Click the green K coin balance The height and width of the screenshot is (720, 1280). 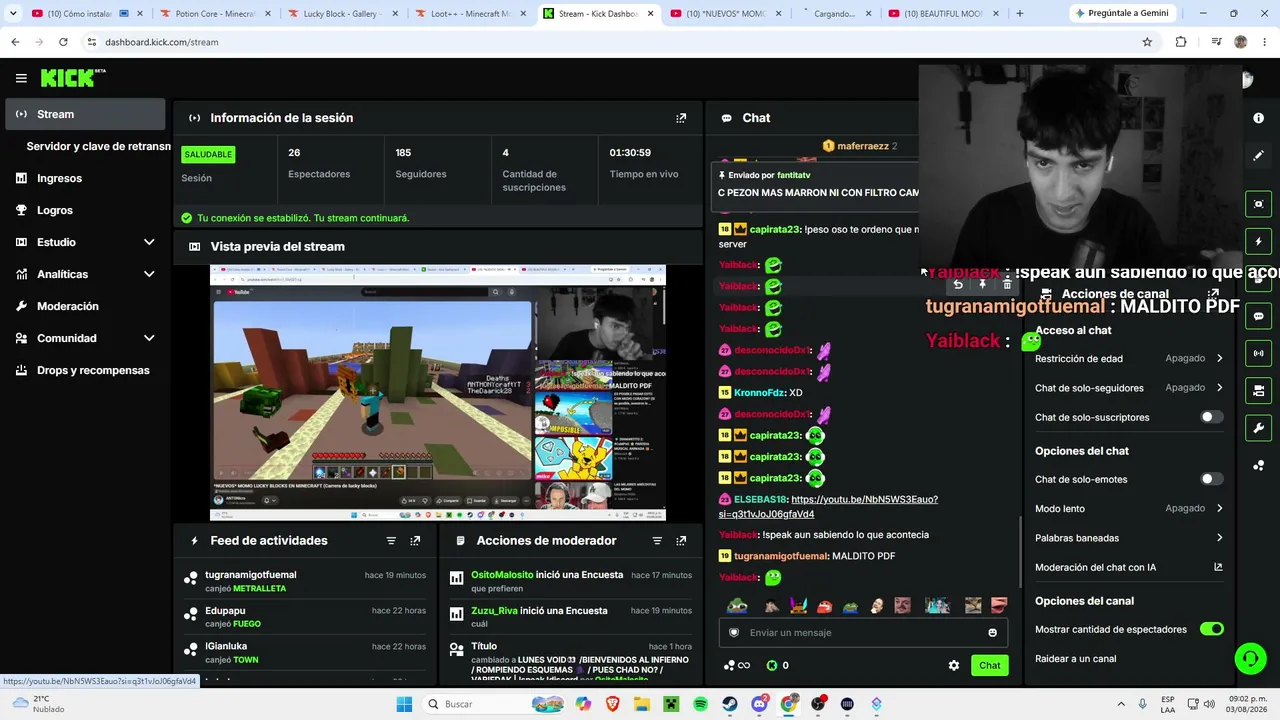[778, 665]
